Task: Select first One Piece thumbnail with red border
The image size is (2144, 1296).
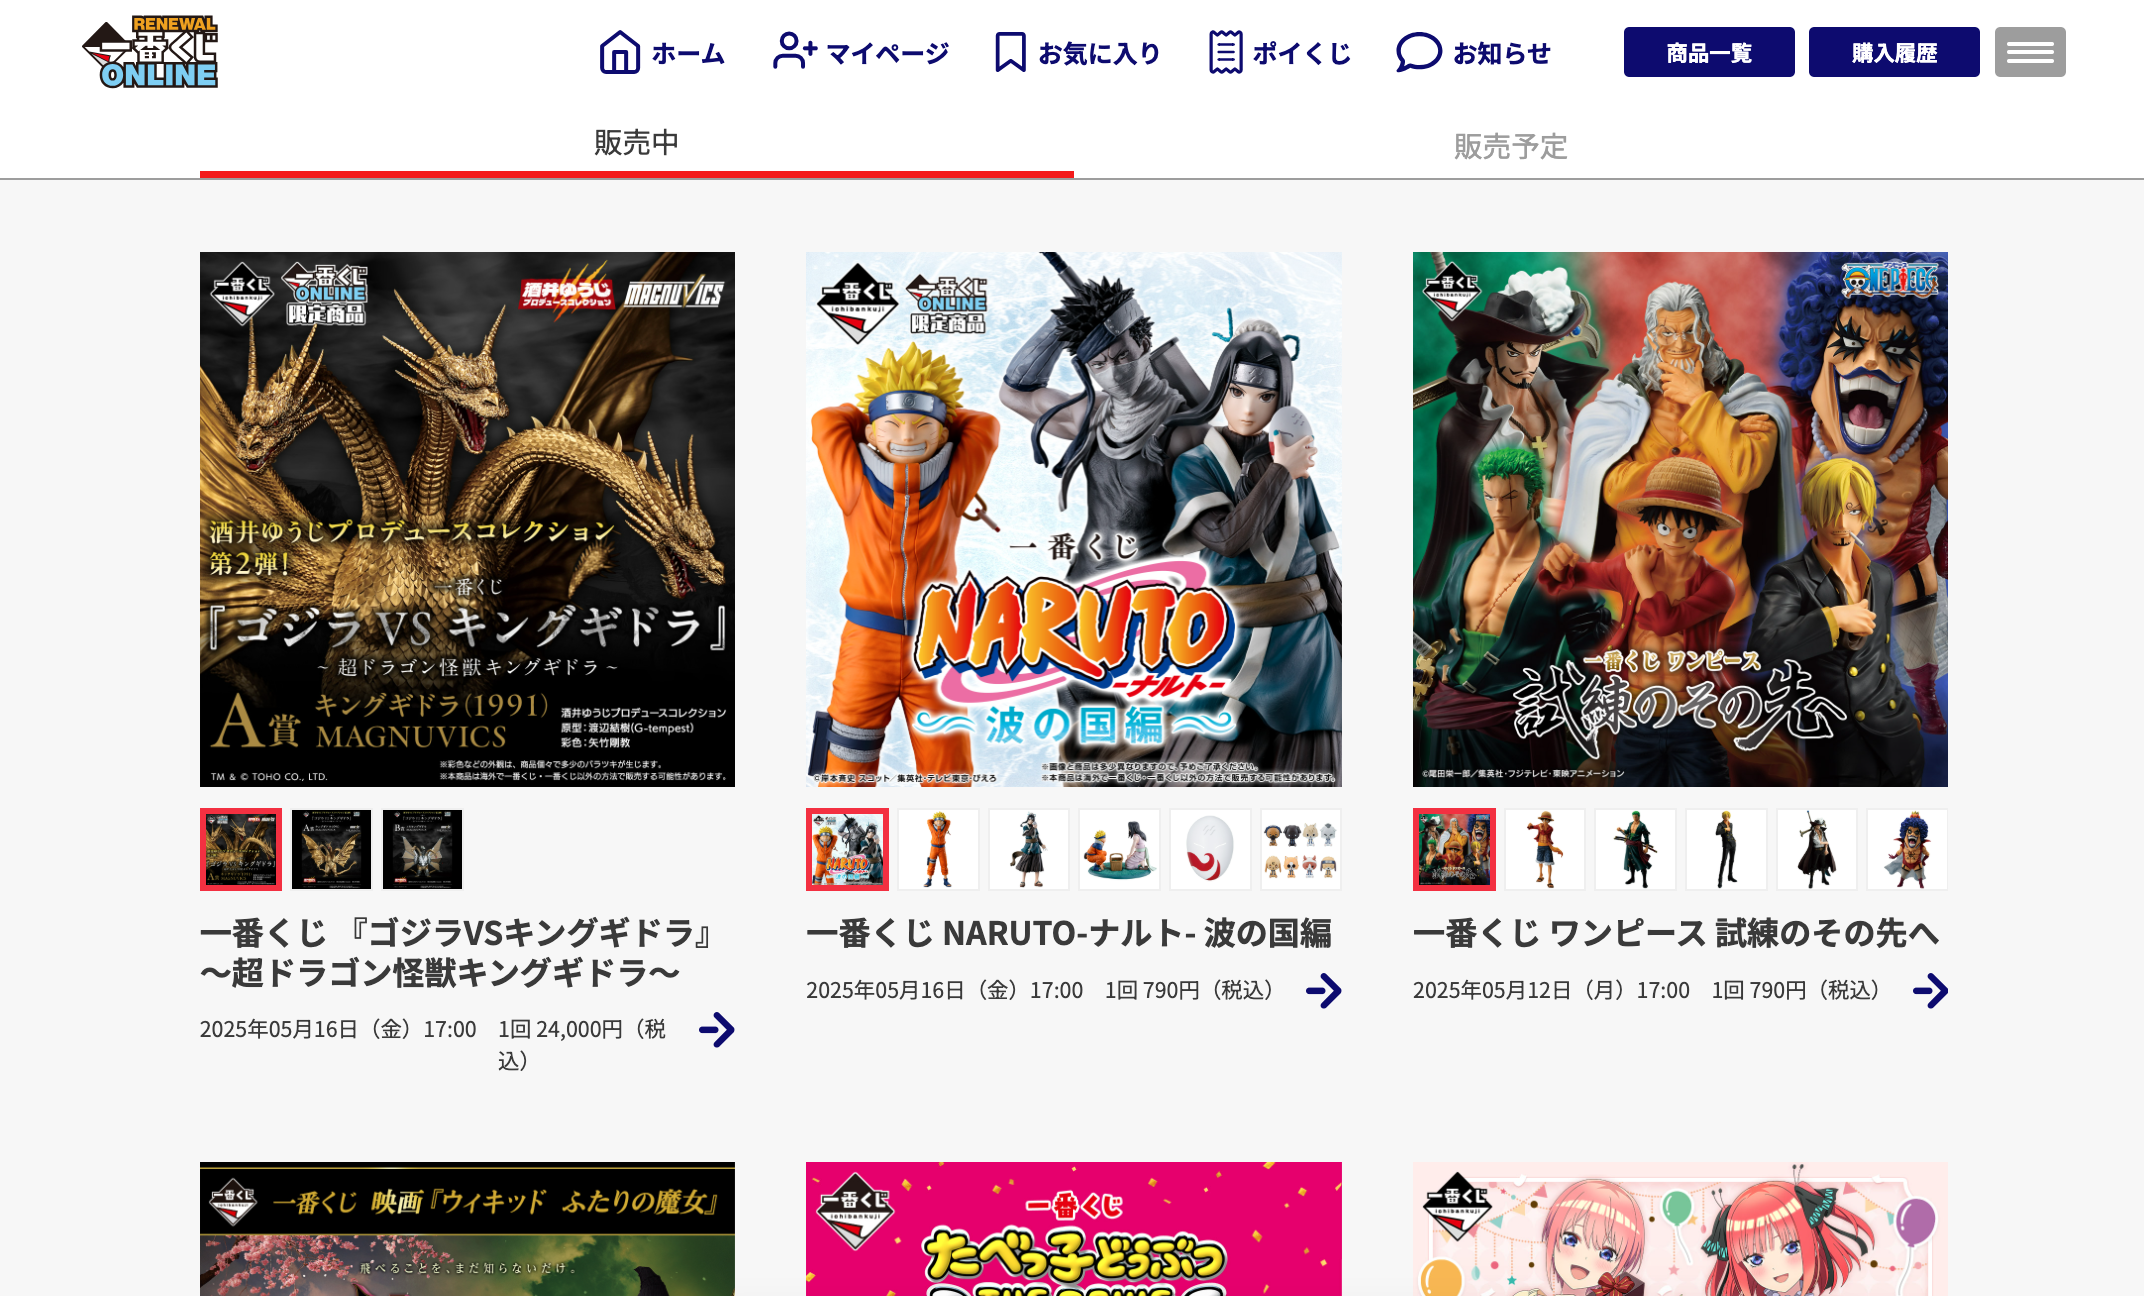Action: pos(1454,849)
